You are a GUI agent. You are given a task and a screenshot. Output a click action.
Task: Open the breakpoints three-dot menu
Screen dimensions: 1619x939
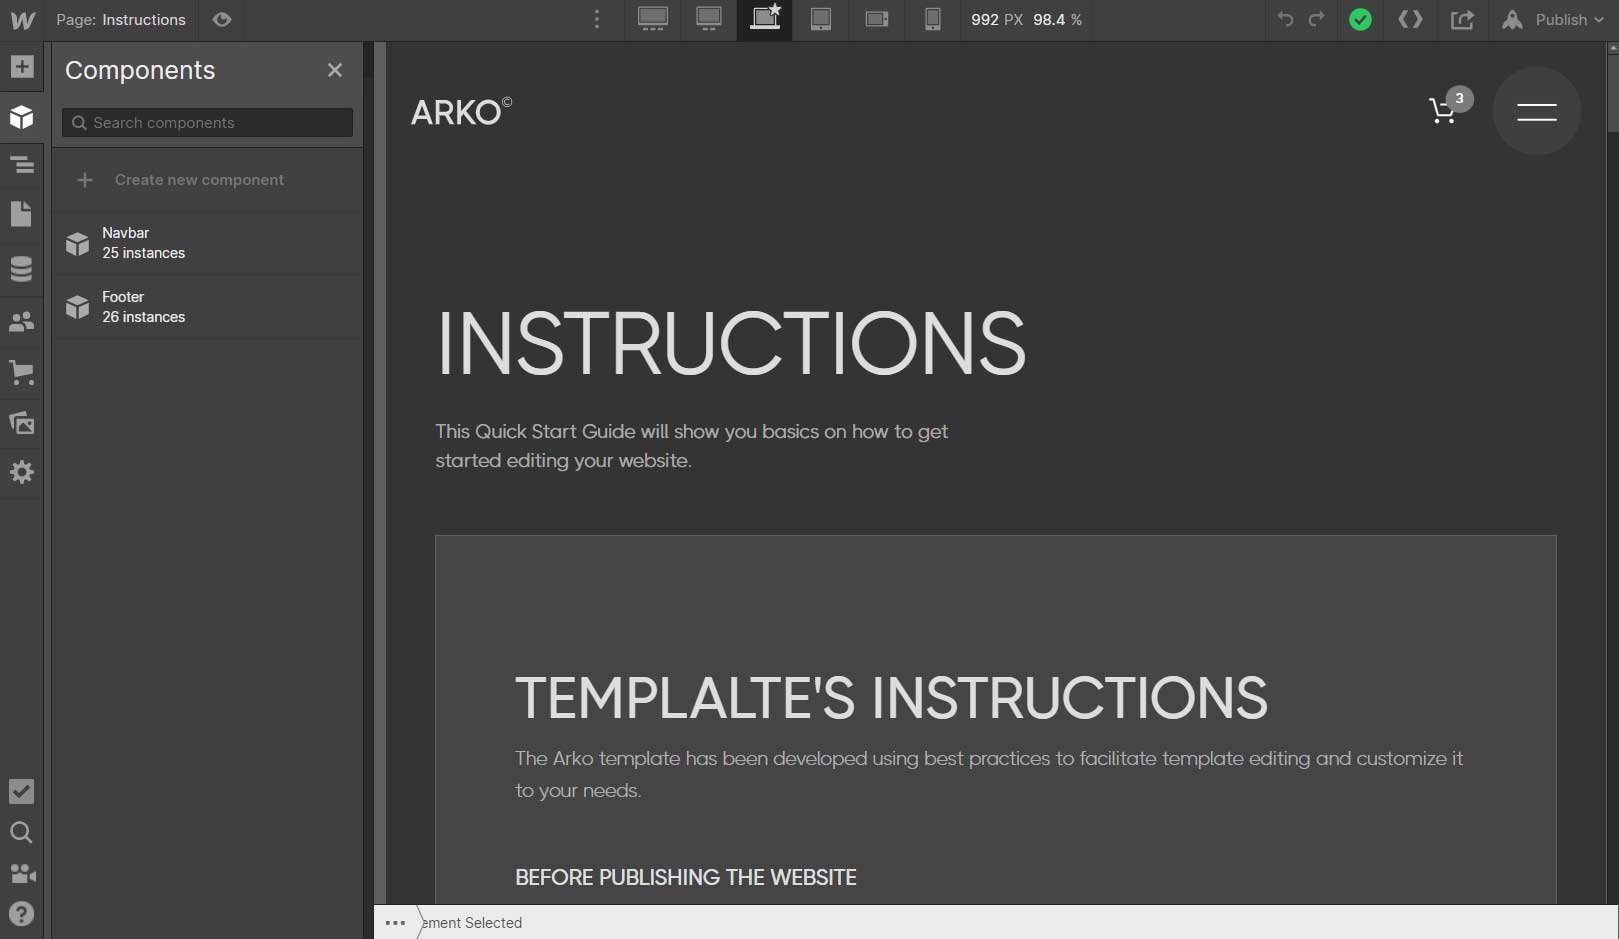[597, 19]
